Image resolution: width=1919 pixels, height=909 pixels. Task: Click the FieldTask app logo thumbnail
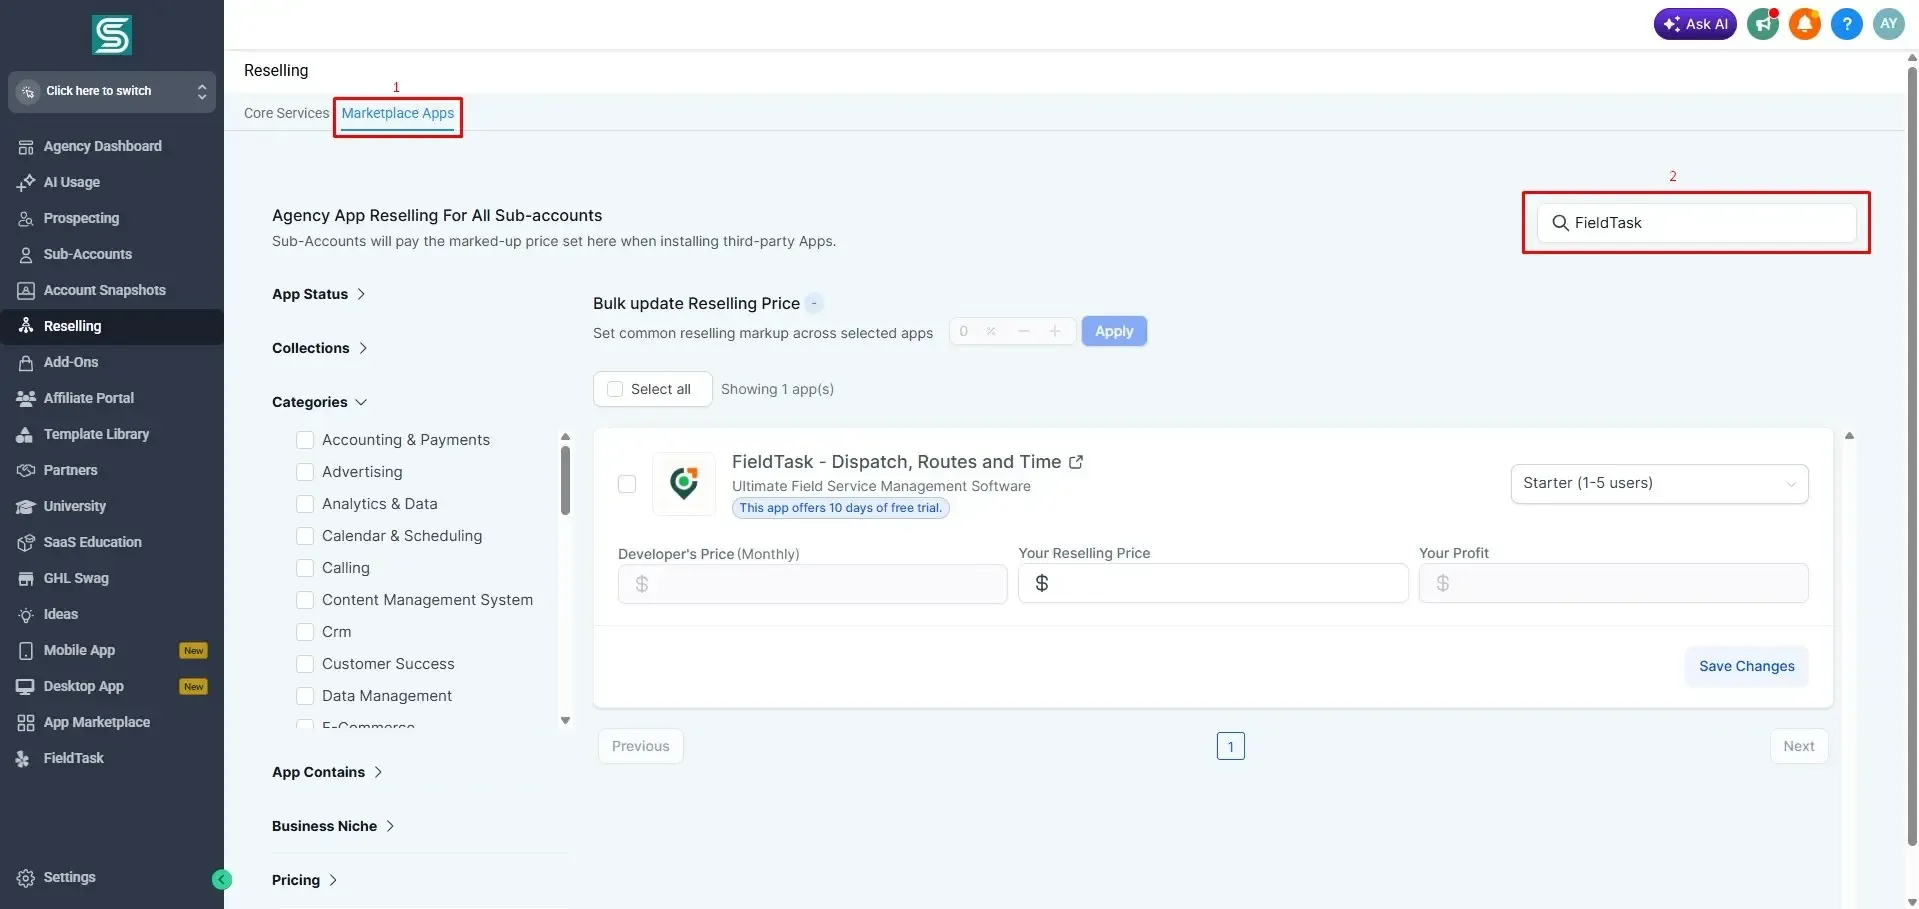[x=684, y=484]
